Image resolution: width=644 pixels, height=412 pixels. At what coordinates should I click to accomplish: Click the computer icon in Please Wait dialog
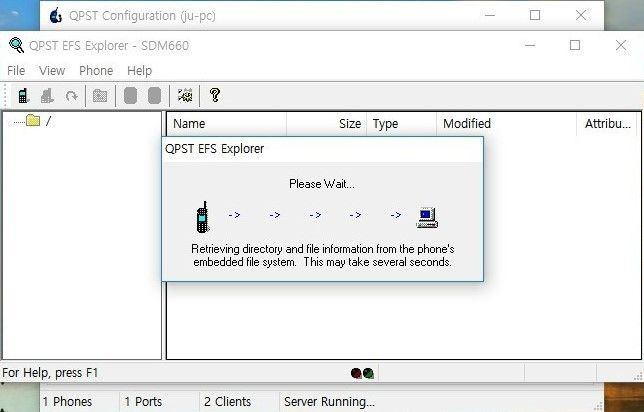427,218
